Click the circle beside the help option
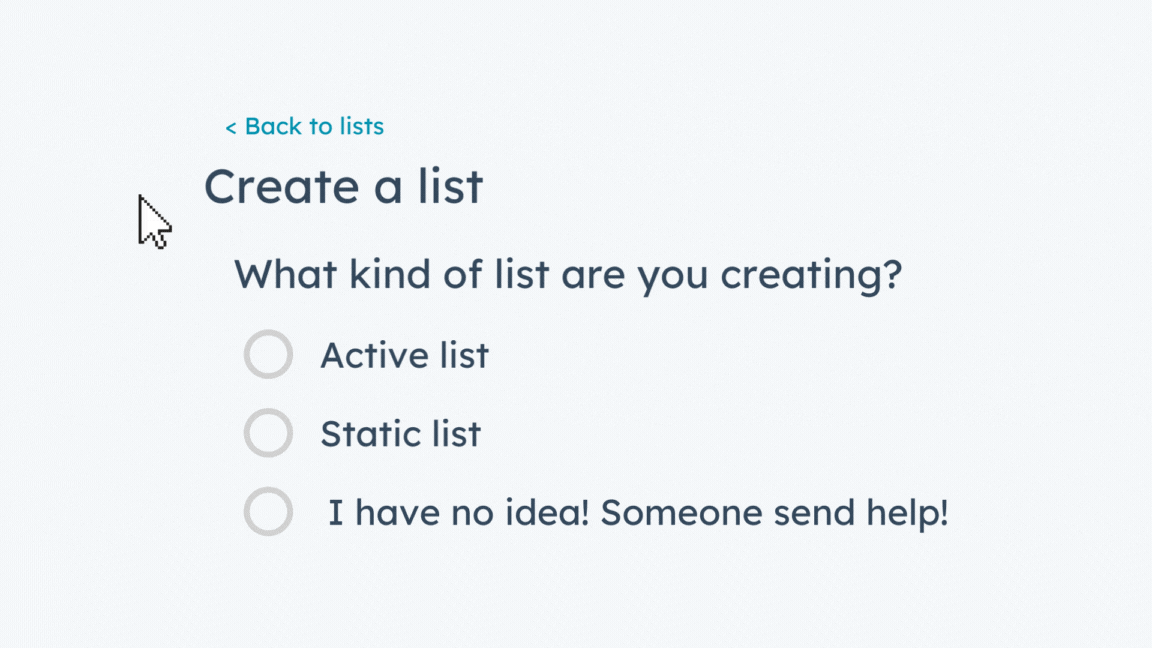This screenshot has width=1152, height=648. (268, 511)
